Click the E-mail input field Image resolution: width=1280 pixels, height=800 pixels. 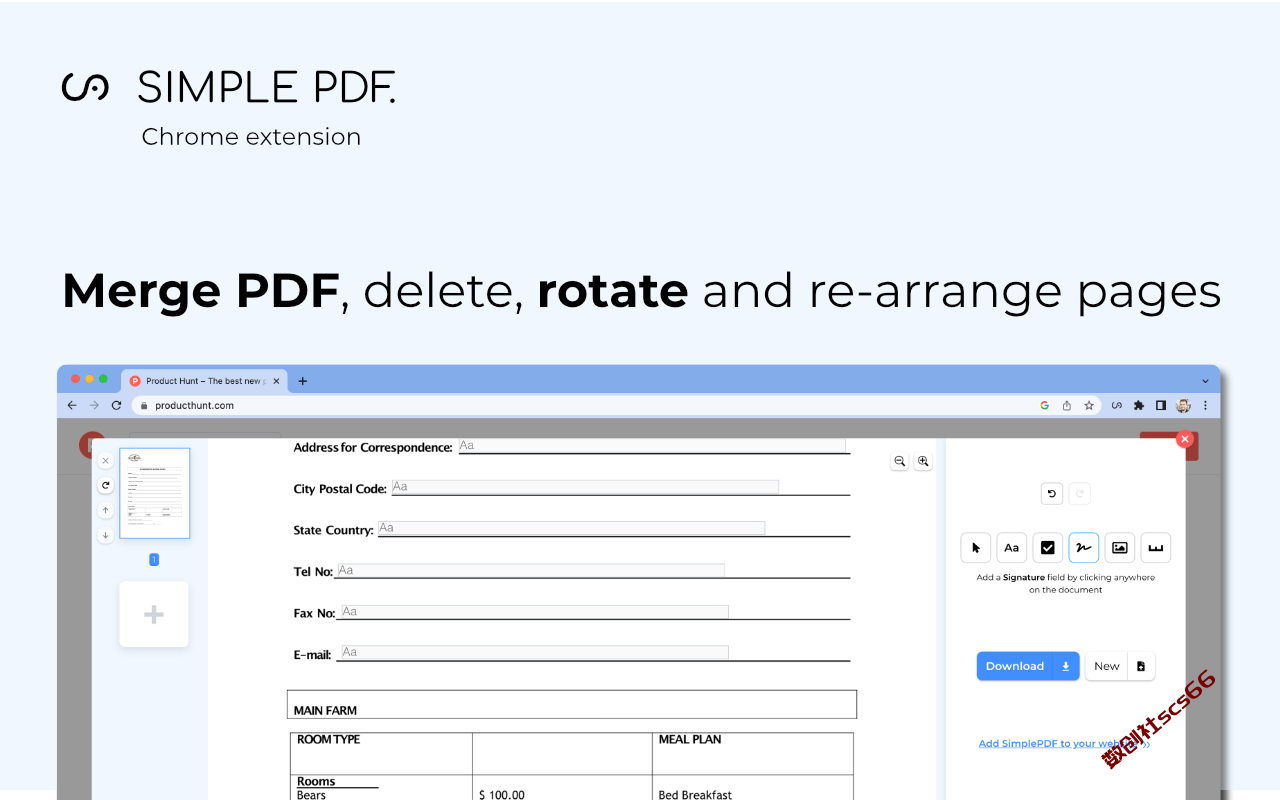(x=534, y=652)
